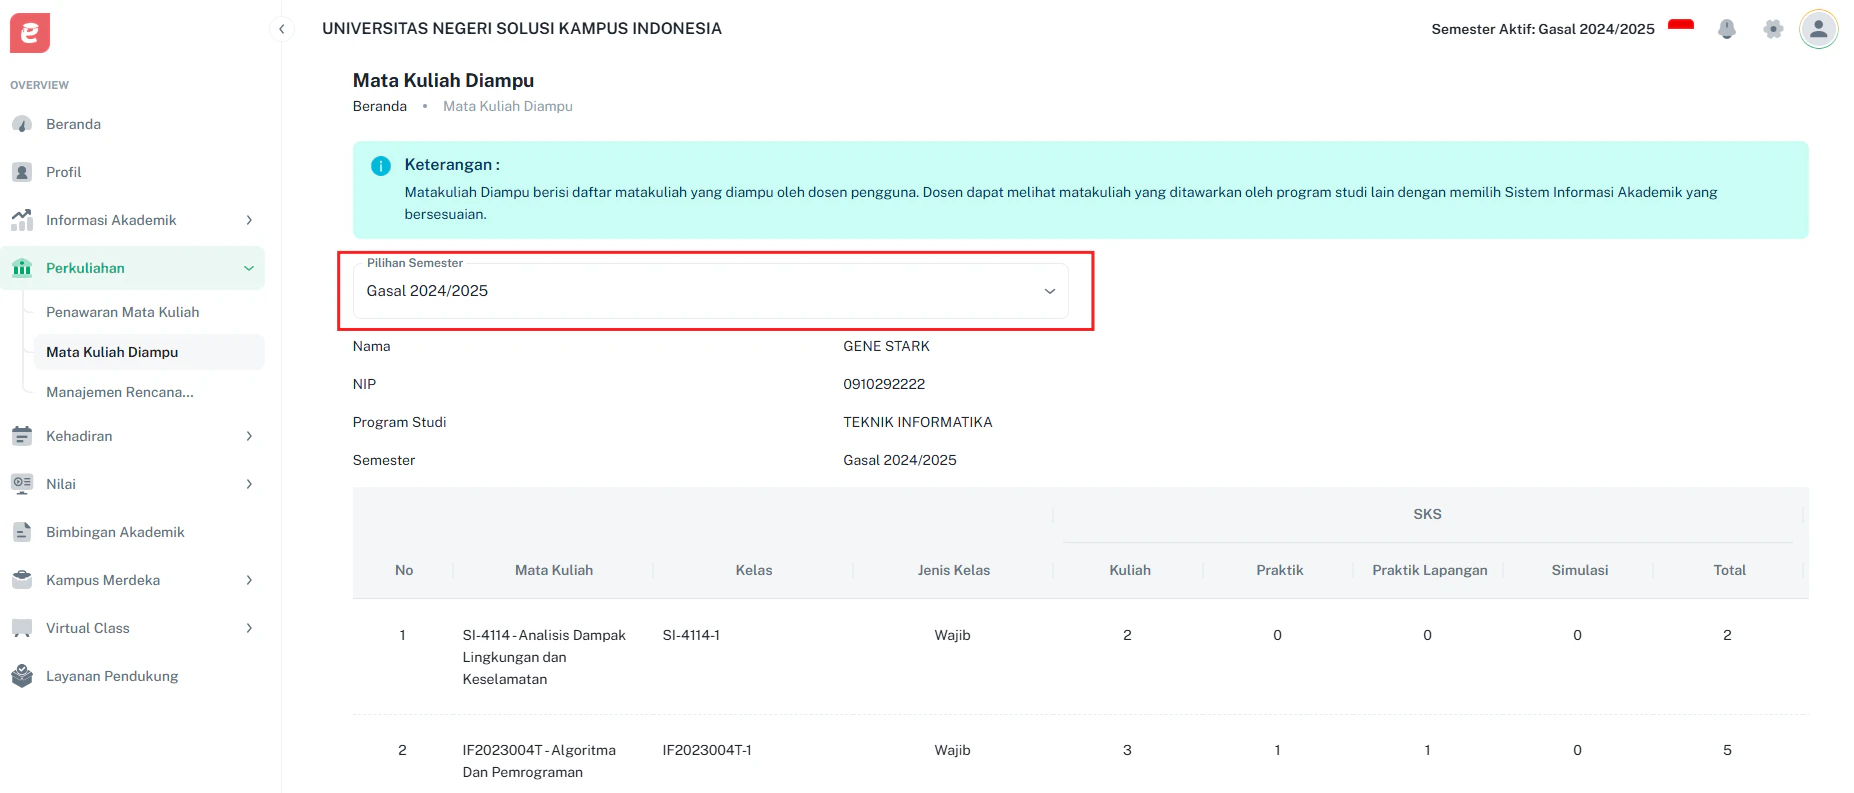Click the Layanan Pendukung box icon
Screen dimensions: 1854x793
22,676
